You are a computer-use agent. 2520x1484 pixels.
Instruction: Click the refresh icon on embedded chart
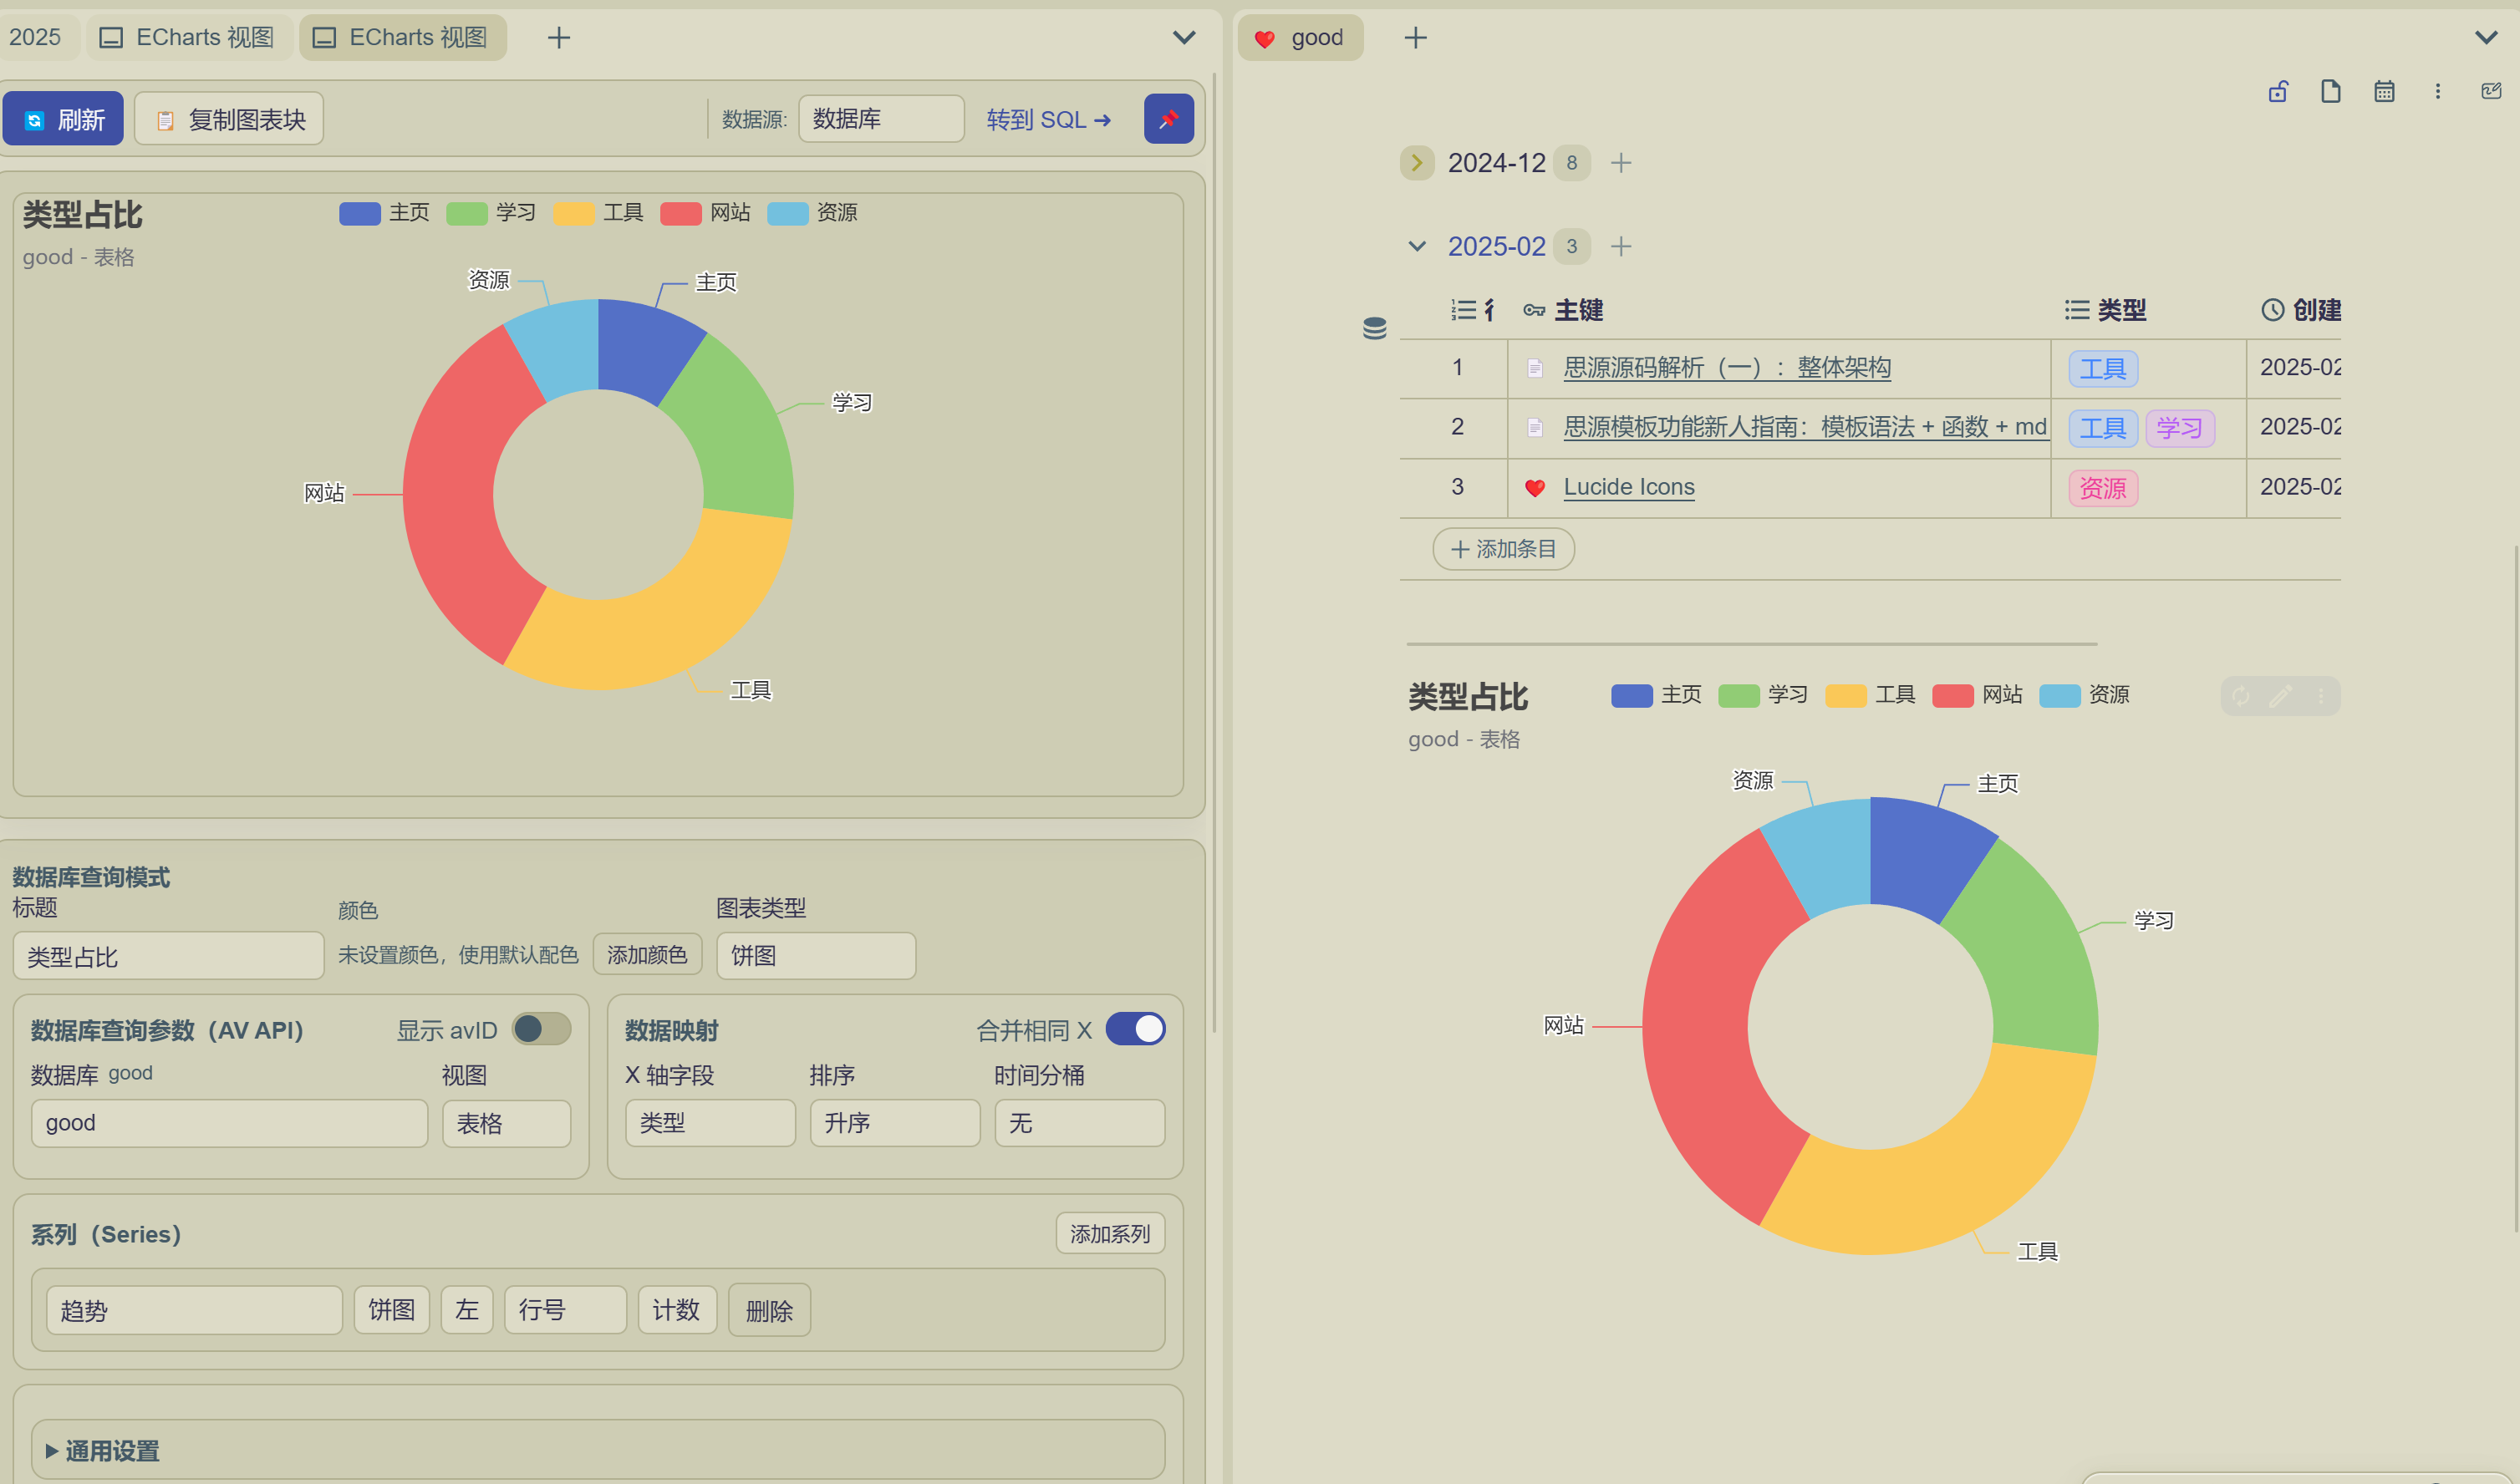pos(2241,696)
